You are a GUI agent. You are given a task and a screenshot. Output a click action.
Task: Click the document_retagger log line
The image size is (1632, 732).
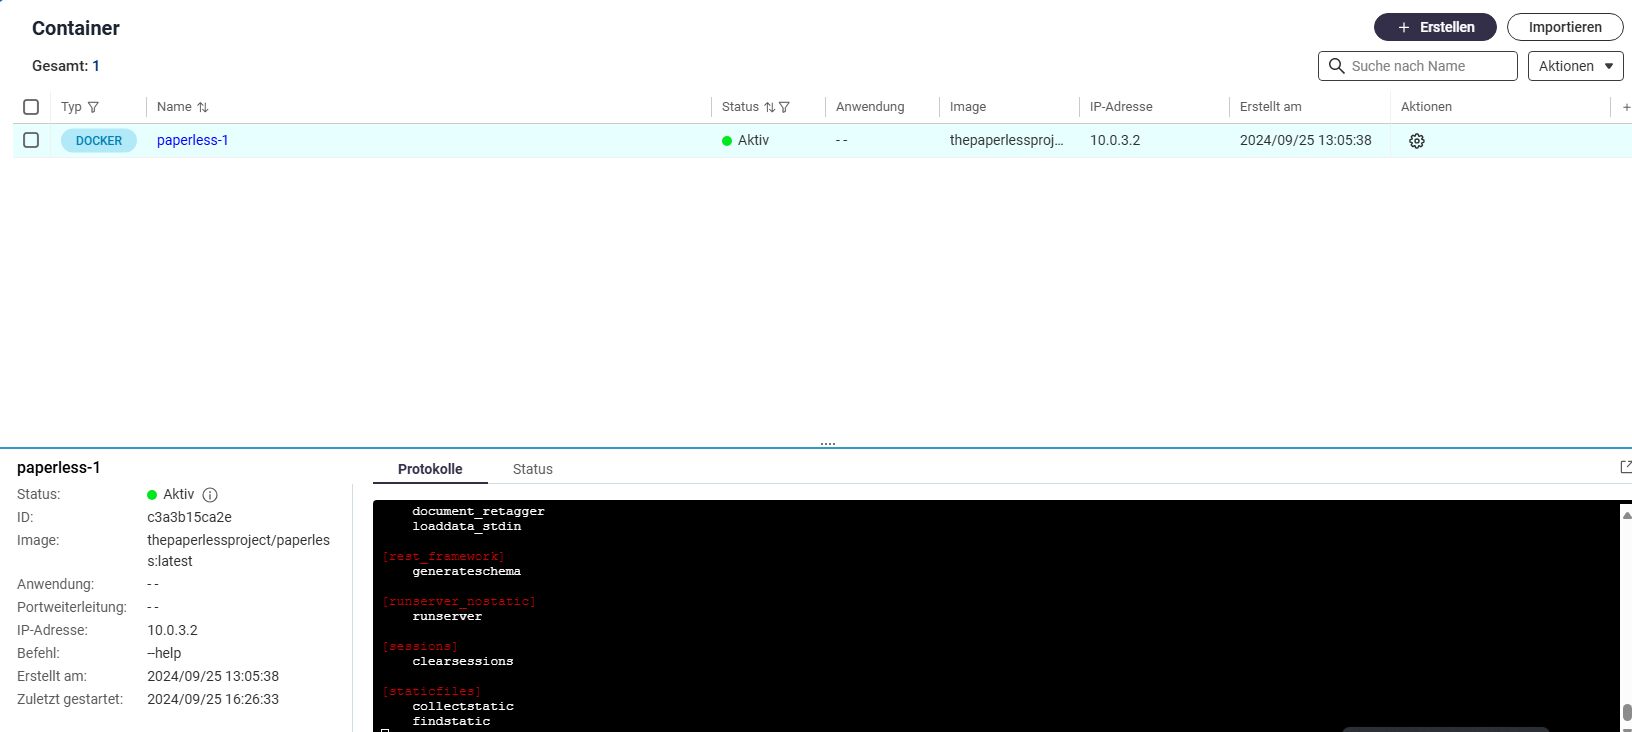478,511
